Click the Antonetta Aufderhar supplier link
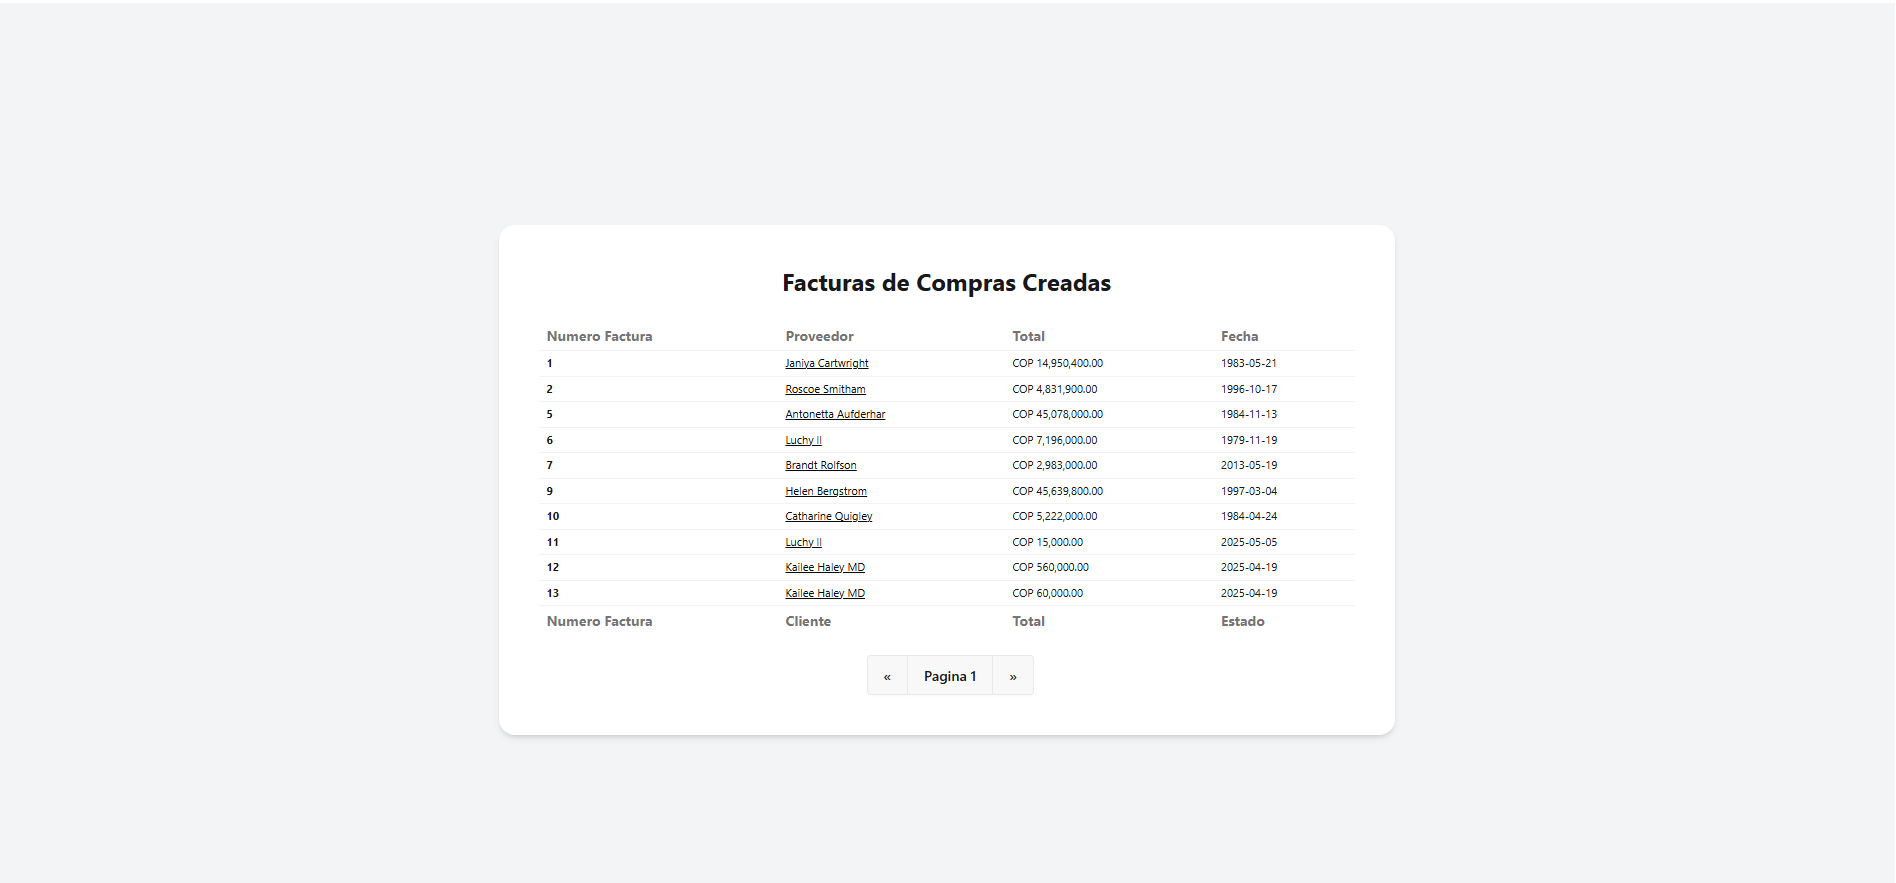 tap(835, 414)
